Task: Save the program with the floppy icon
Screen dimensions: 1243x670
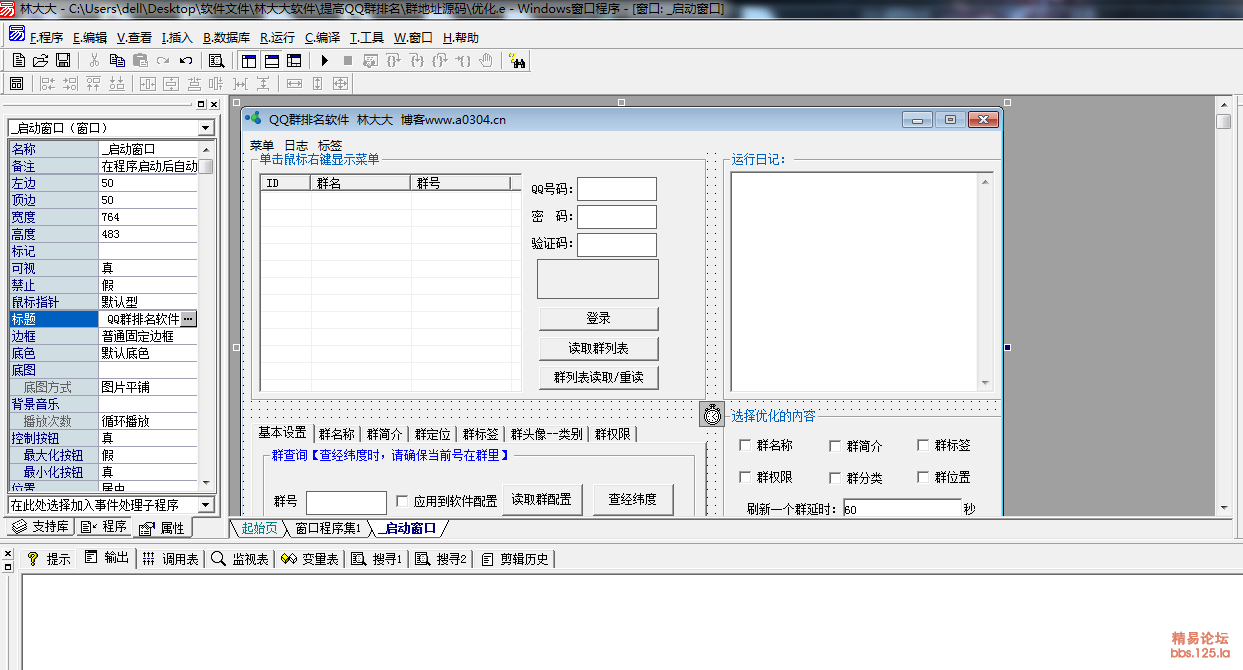Action: click(62, 61)
